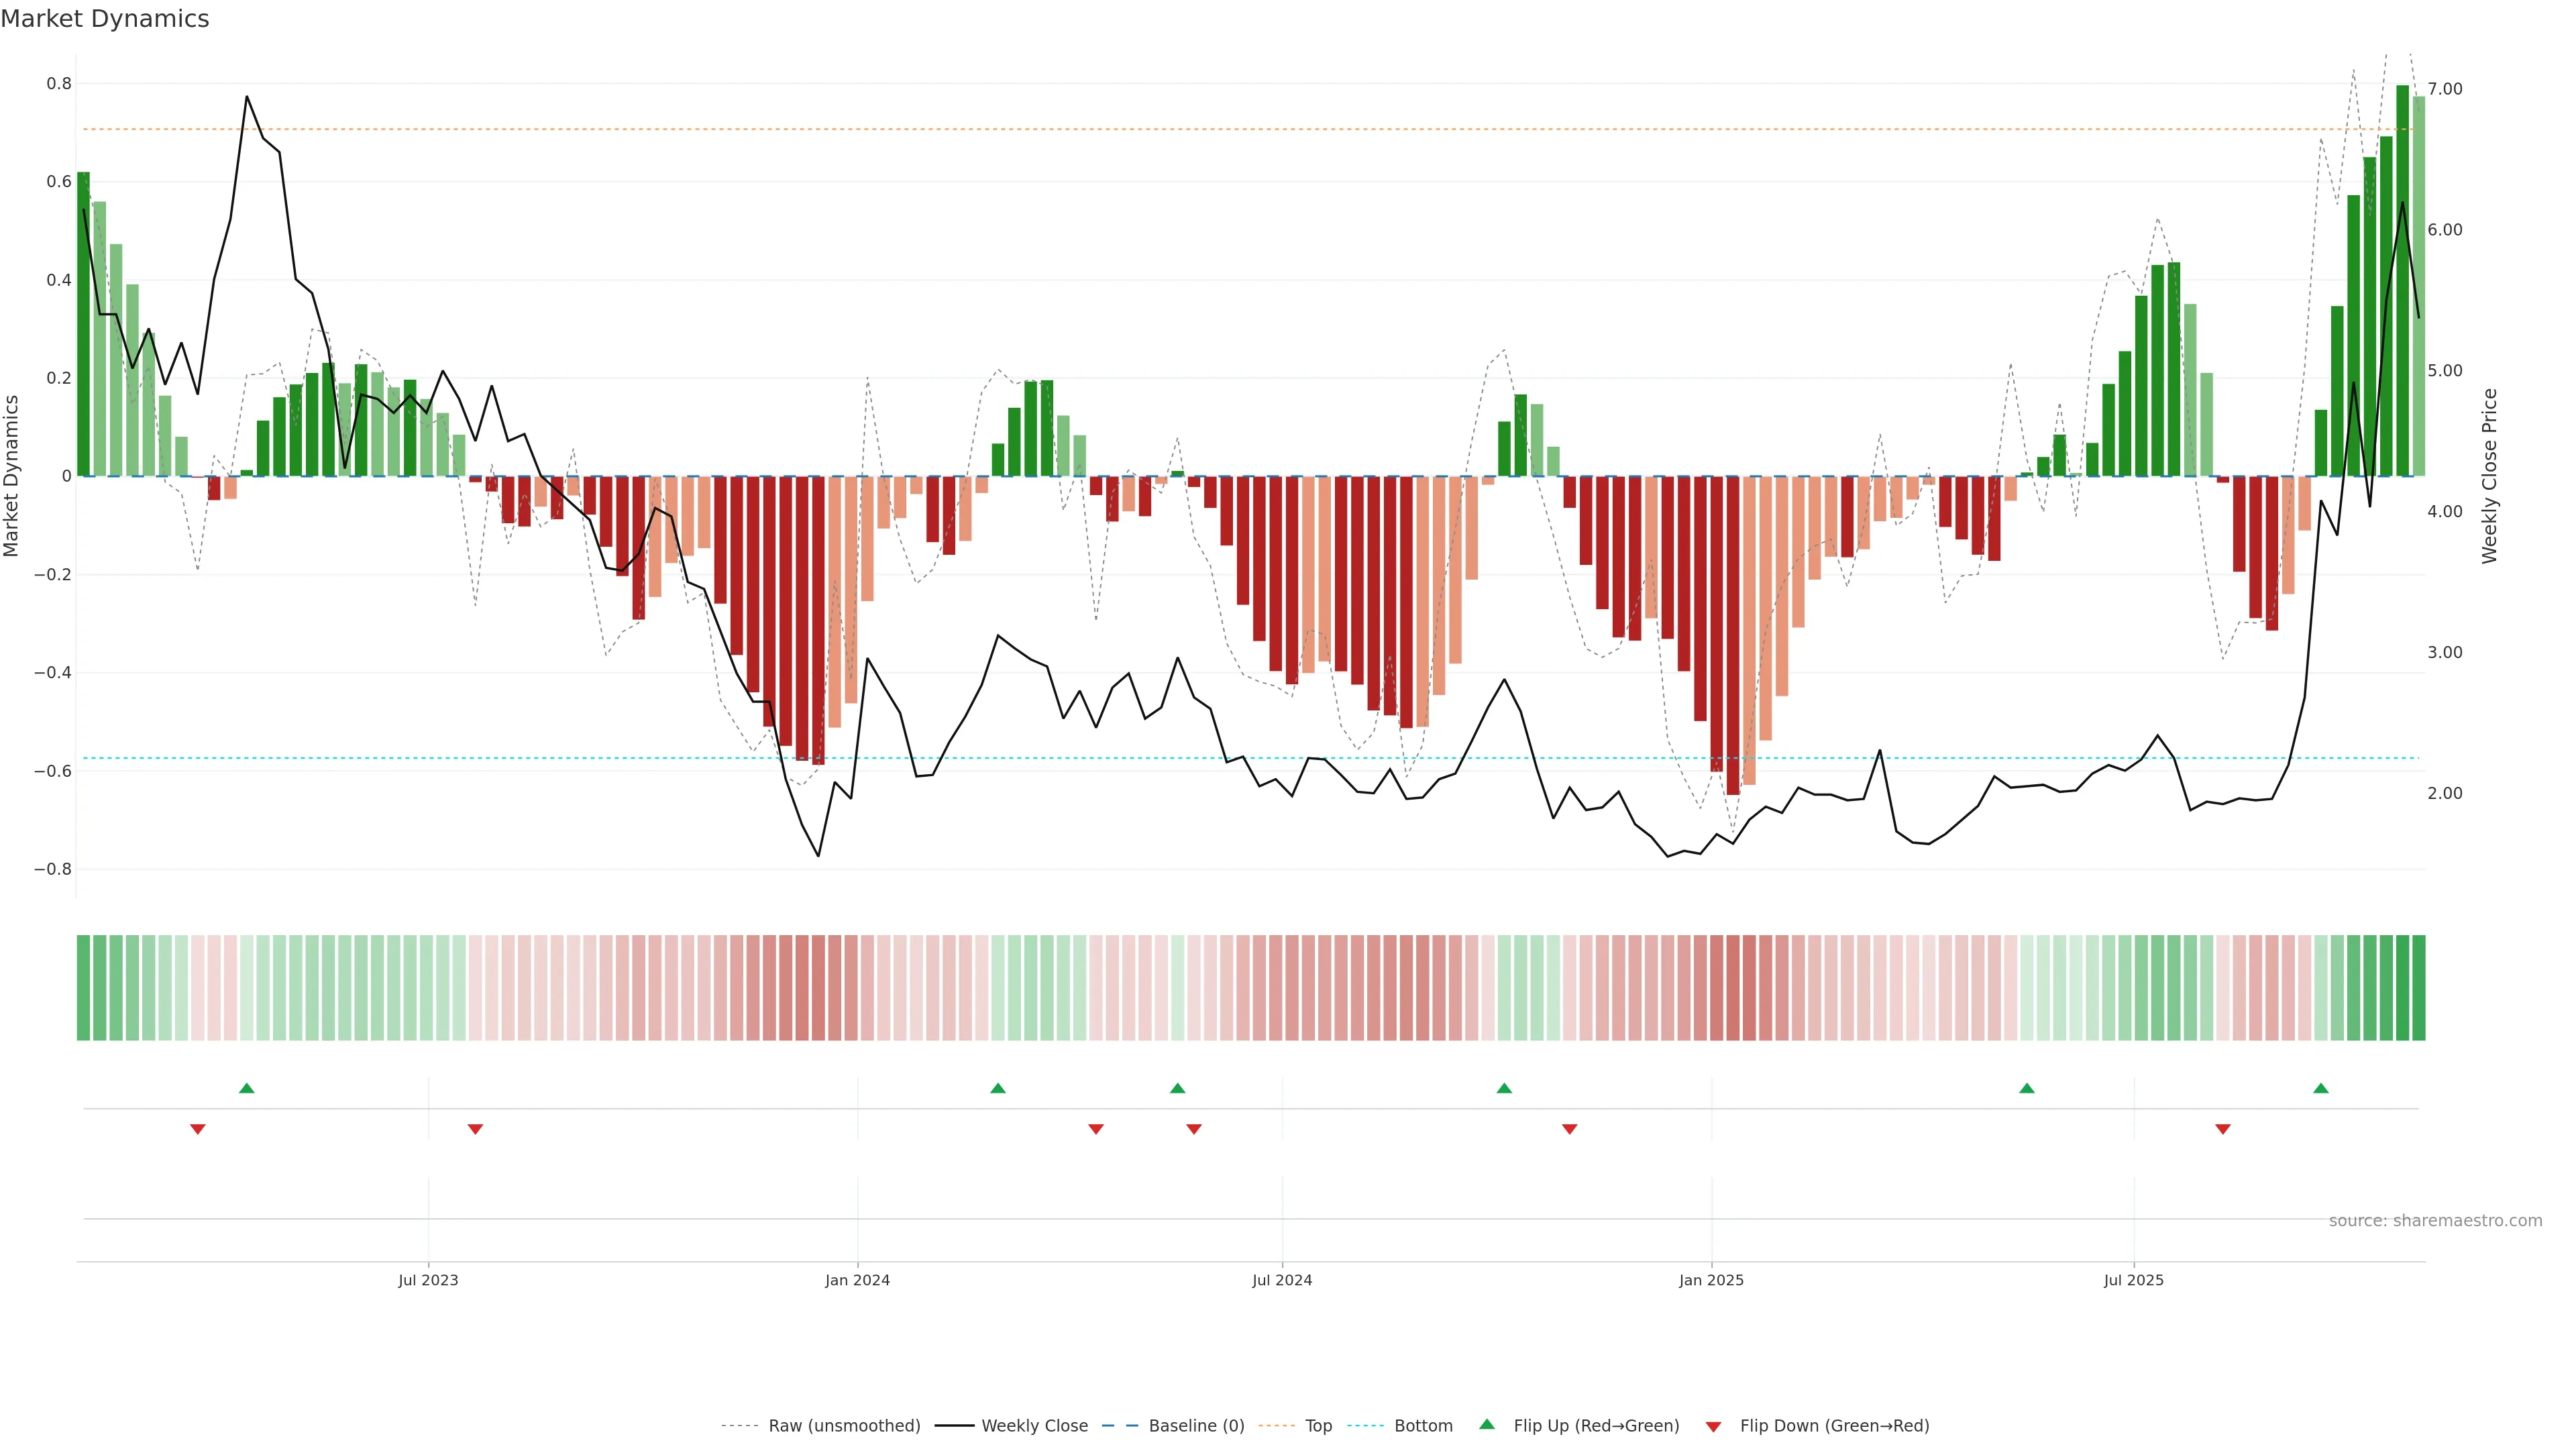Click the red Flip Down legend triangle
Viewport: 2576px width, 1449px height.
[x=1713, y=1427]
